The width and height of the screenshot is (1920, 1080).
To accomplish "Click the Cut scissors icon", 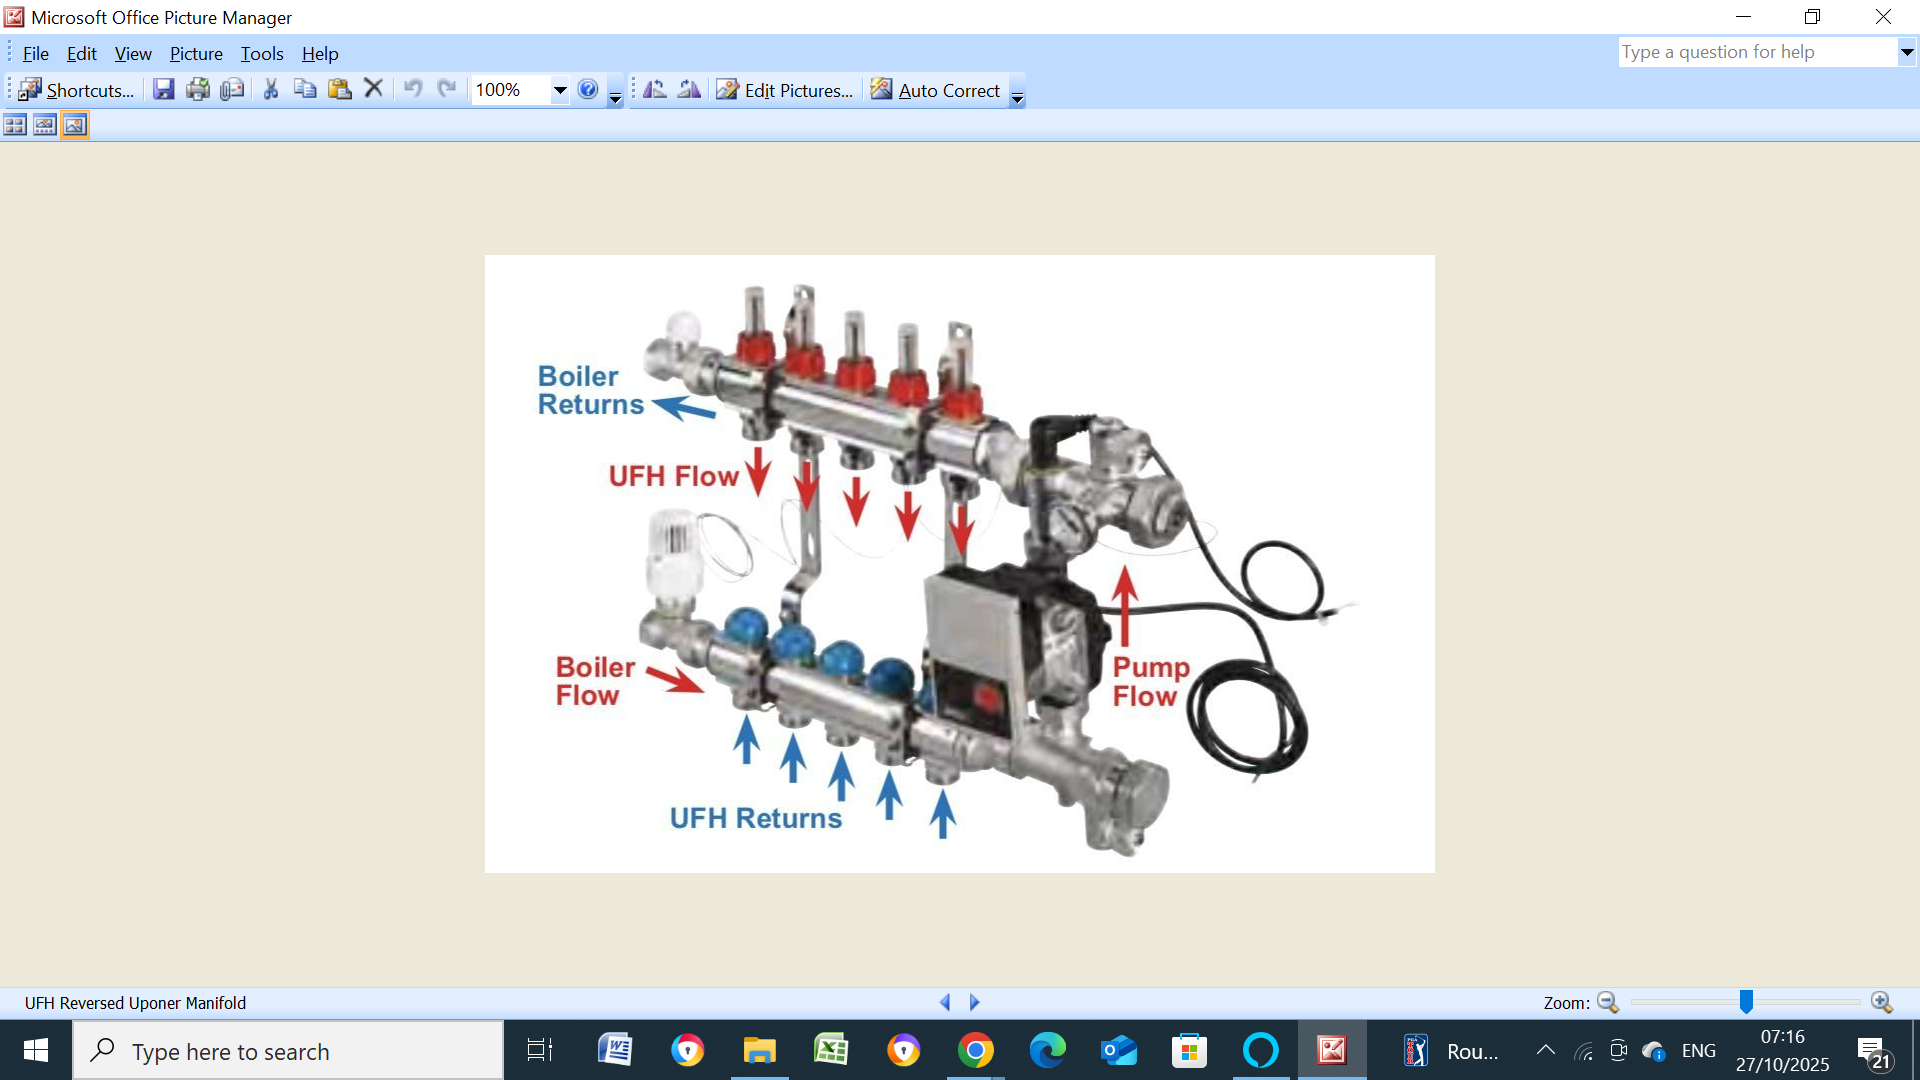I will pos(271,90).
